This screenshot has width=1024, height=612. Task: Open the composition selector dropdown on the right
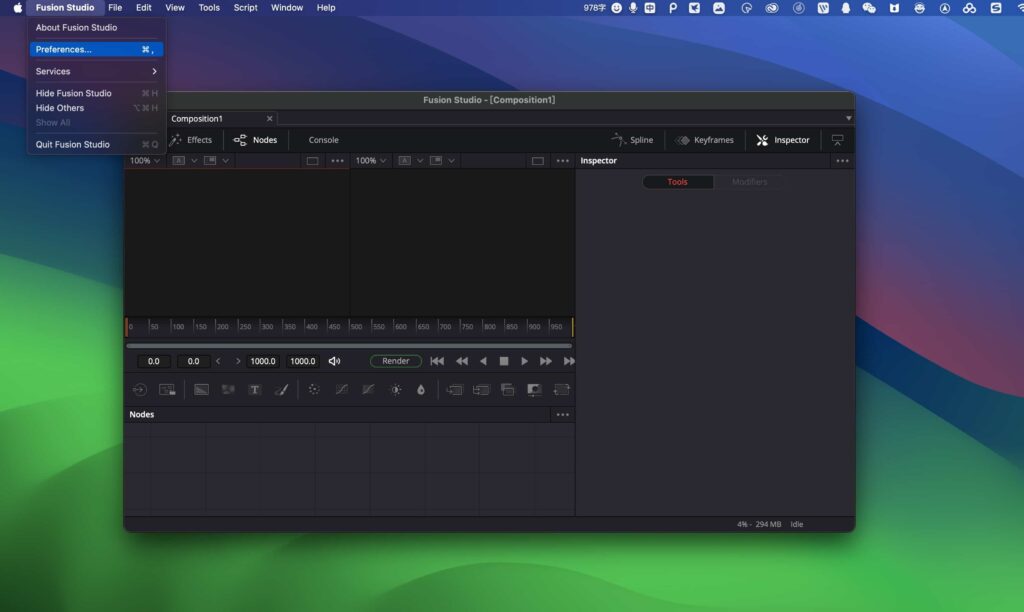pos(848,118)
